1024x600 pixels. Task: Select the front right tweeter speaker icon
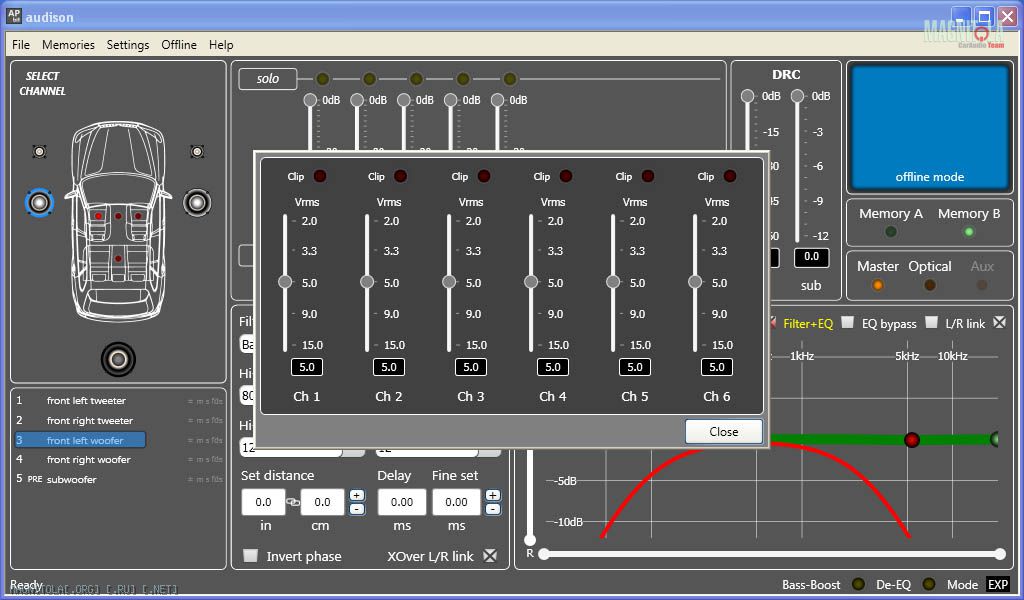197,151
